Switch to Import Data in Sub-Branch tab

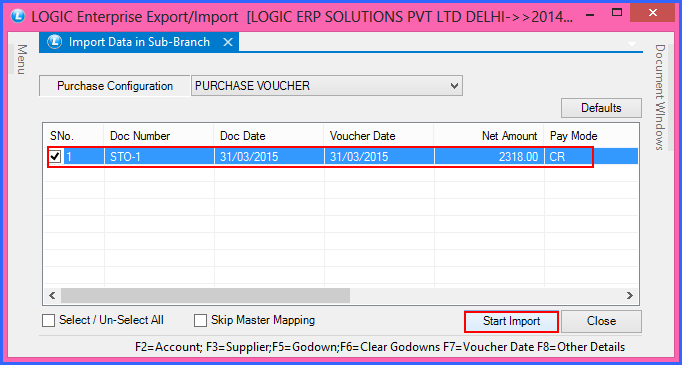139,42
